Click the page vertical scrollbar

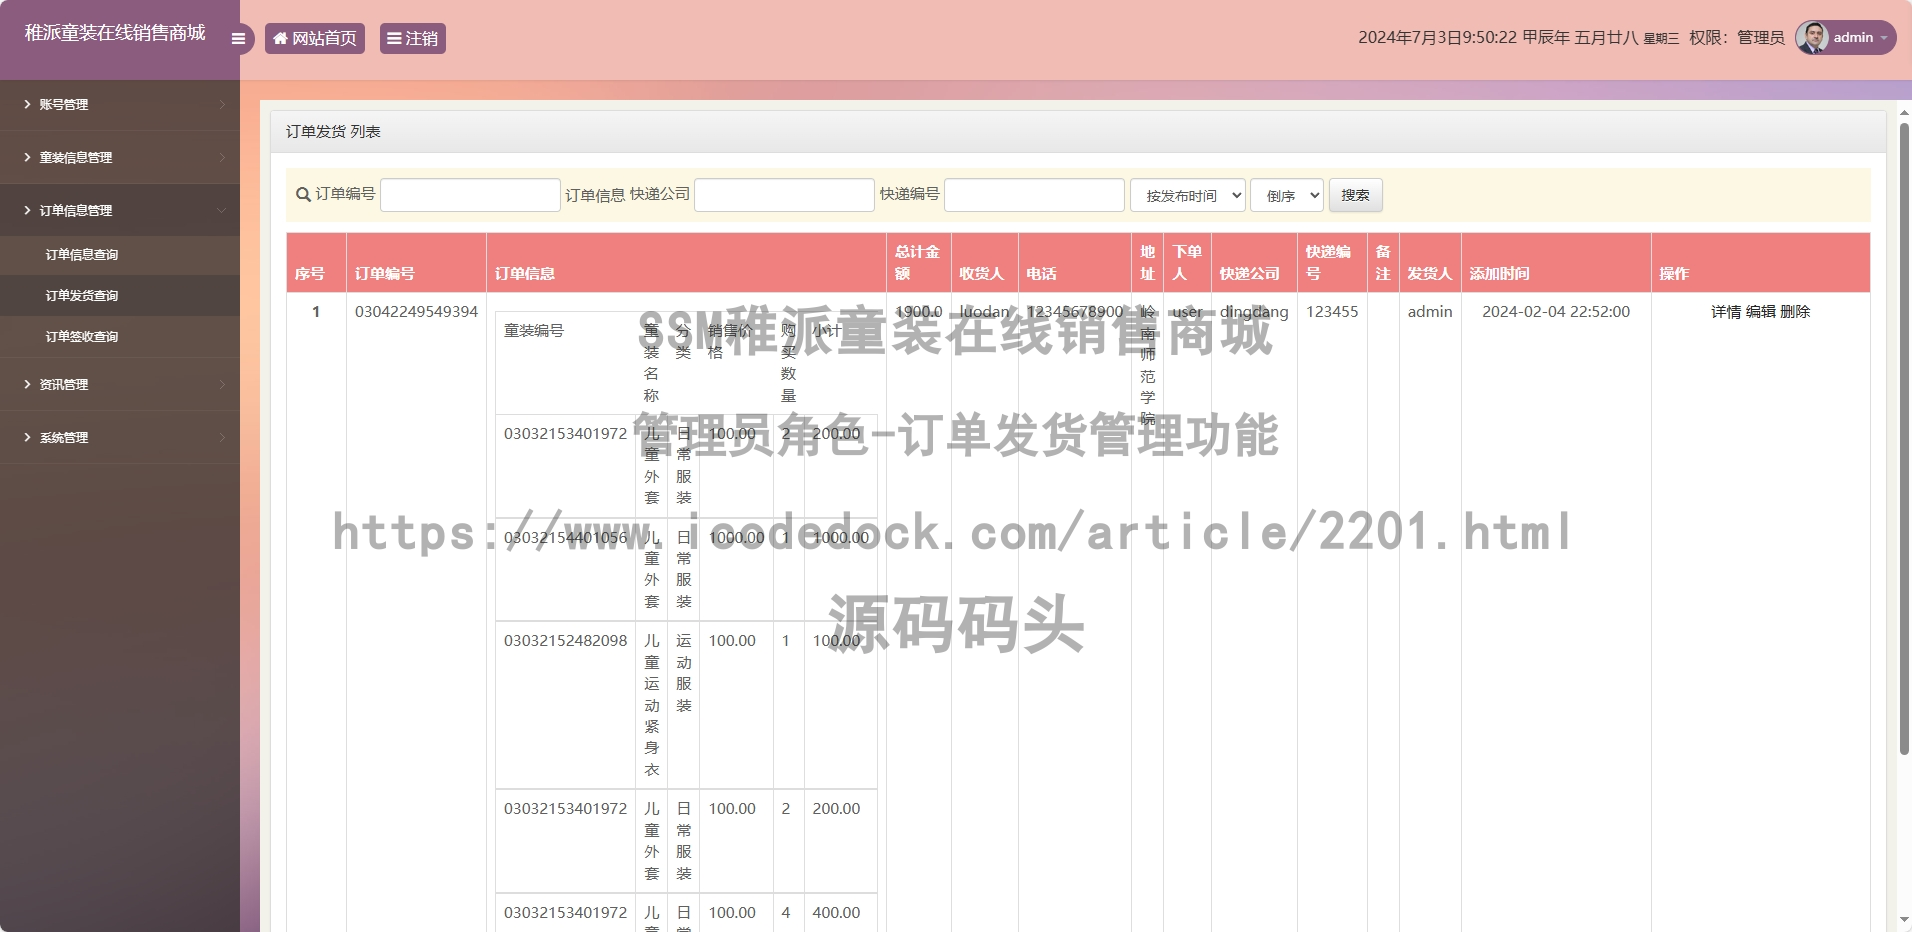click(x=1904, y=440)
